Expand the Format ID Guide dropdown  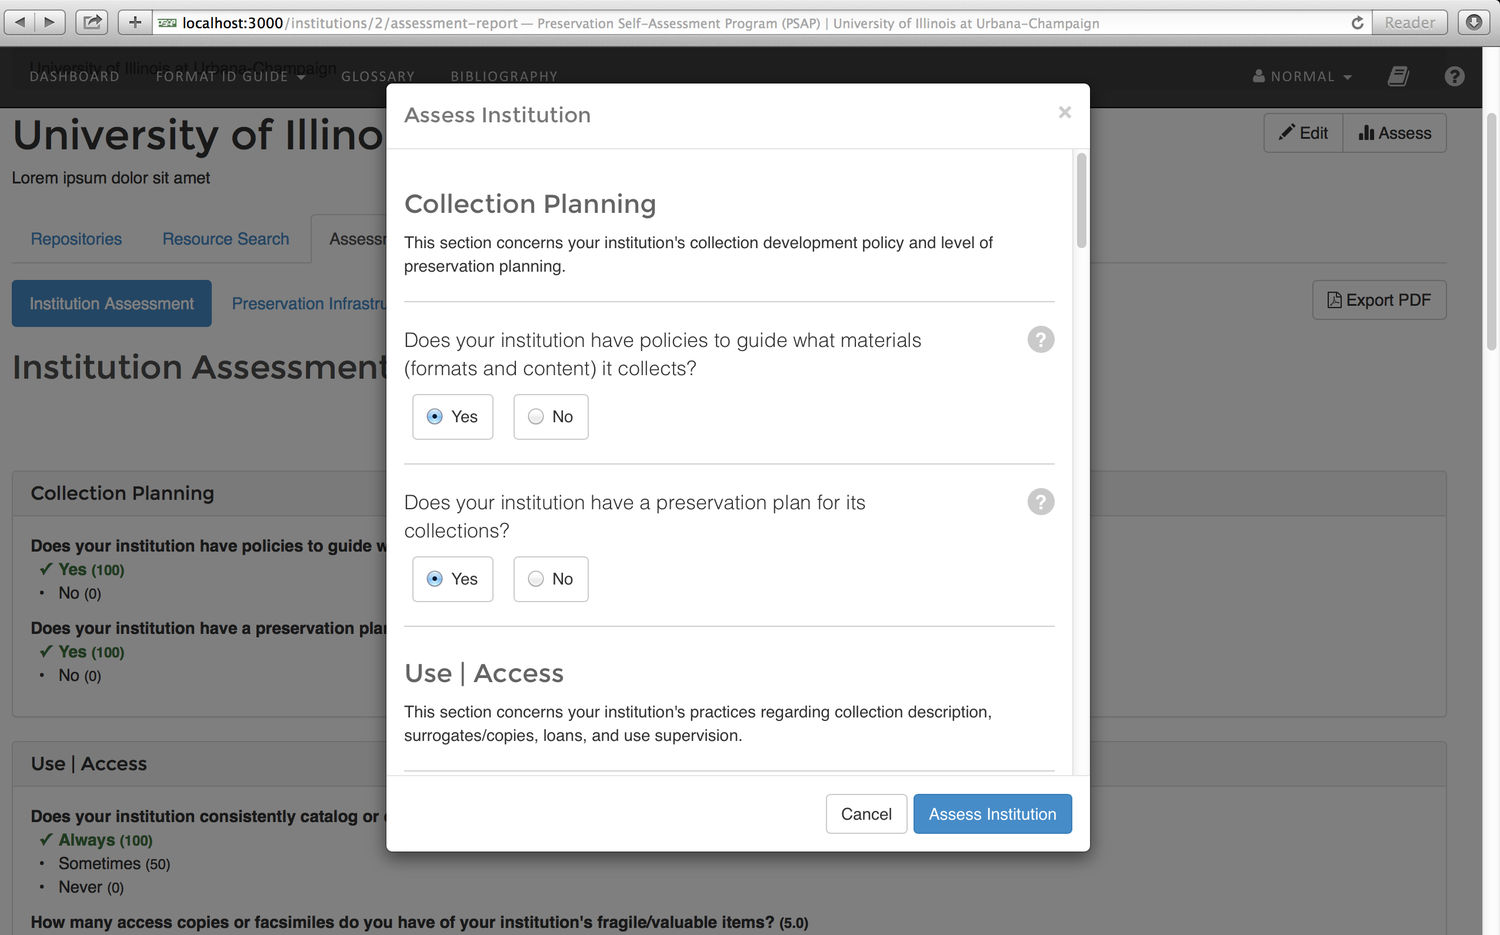click(x=230, y=75)
